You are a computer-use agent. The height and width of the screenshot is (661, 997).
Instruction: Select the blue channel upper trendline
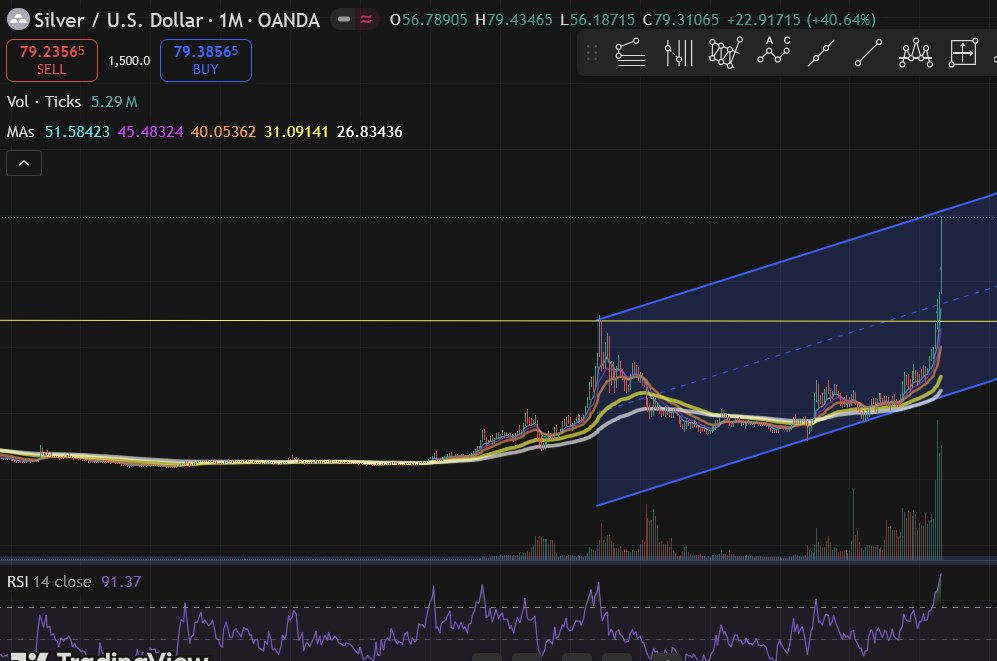pos(798,255)
